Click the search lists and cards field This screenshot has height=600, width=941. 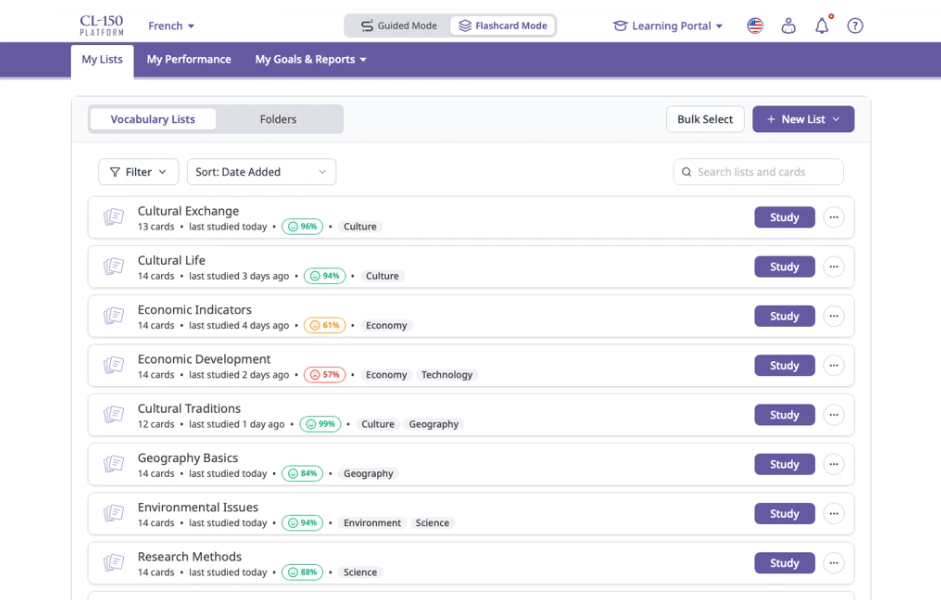(760, 172)
